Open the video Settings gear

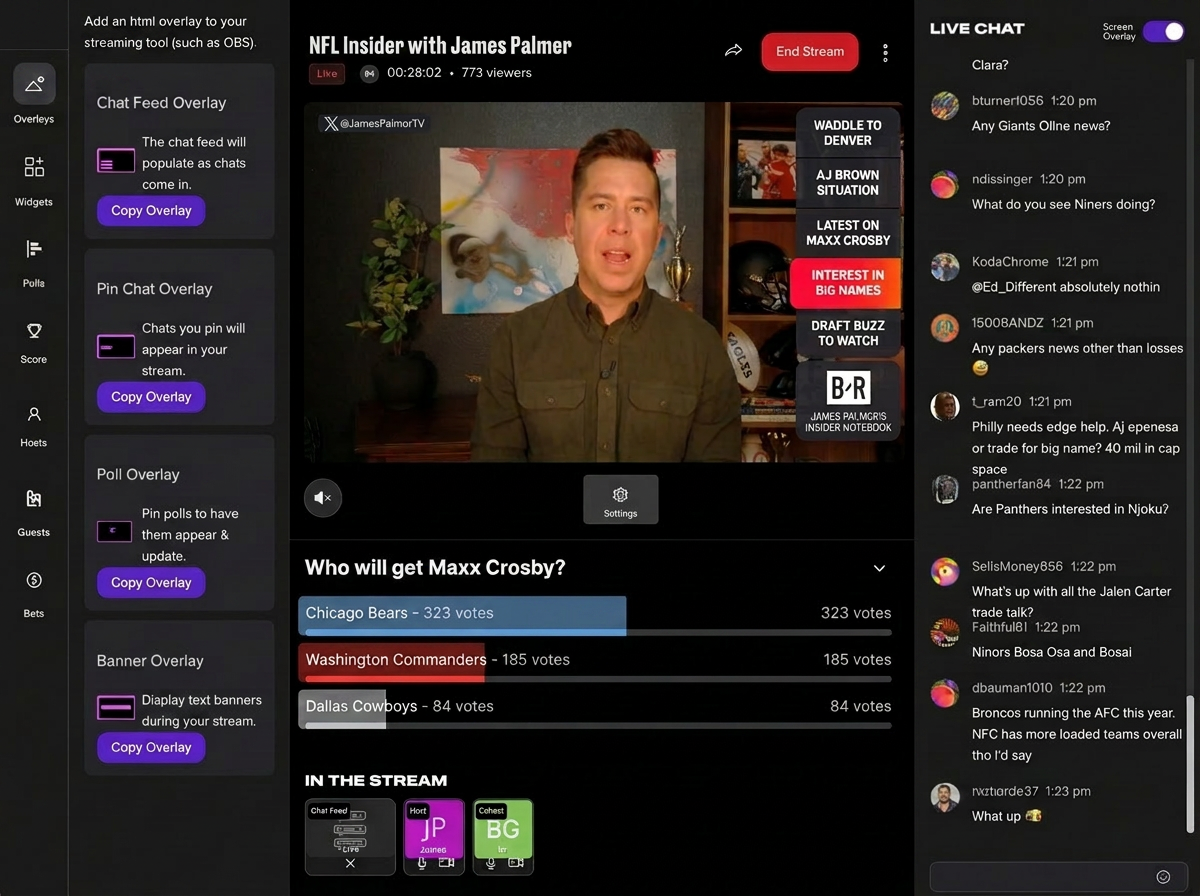pos(620,499)
